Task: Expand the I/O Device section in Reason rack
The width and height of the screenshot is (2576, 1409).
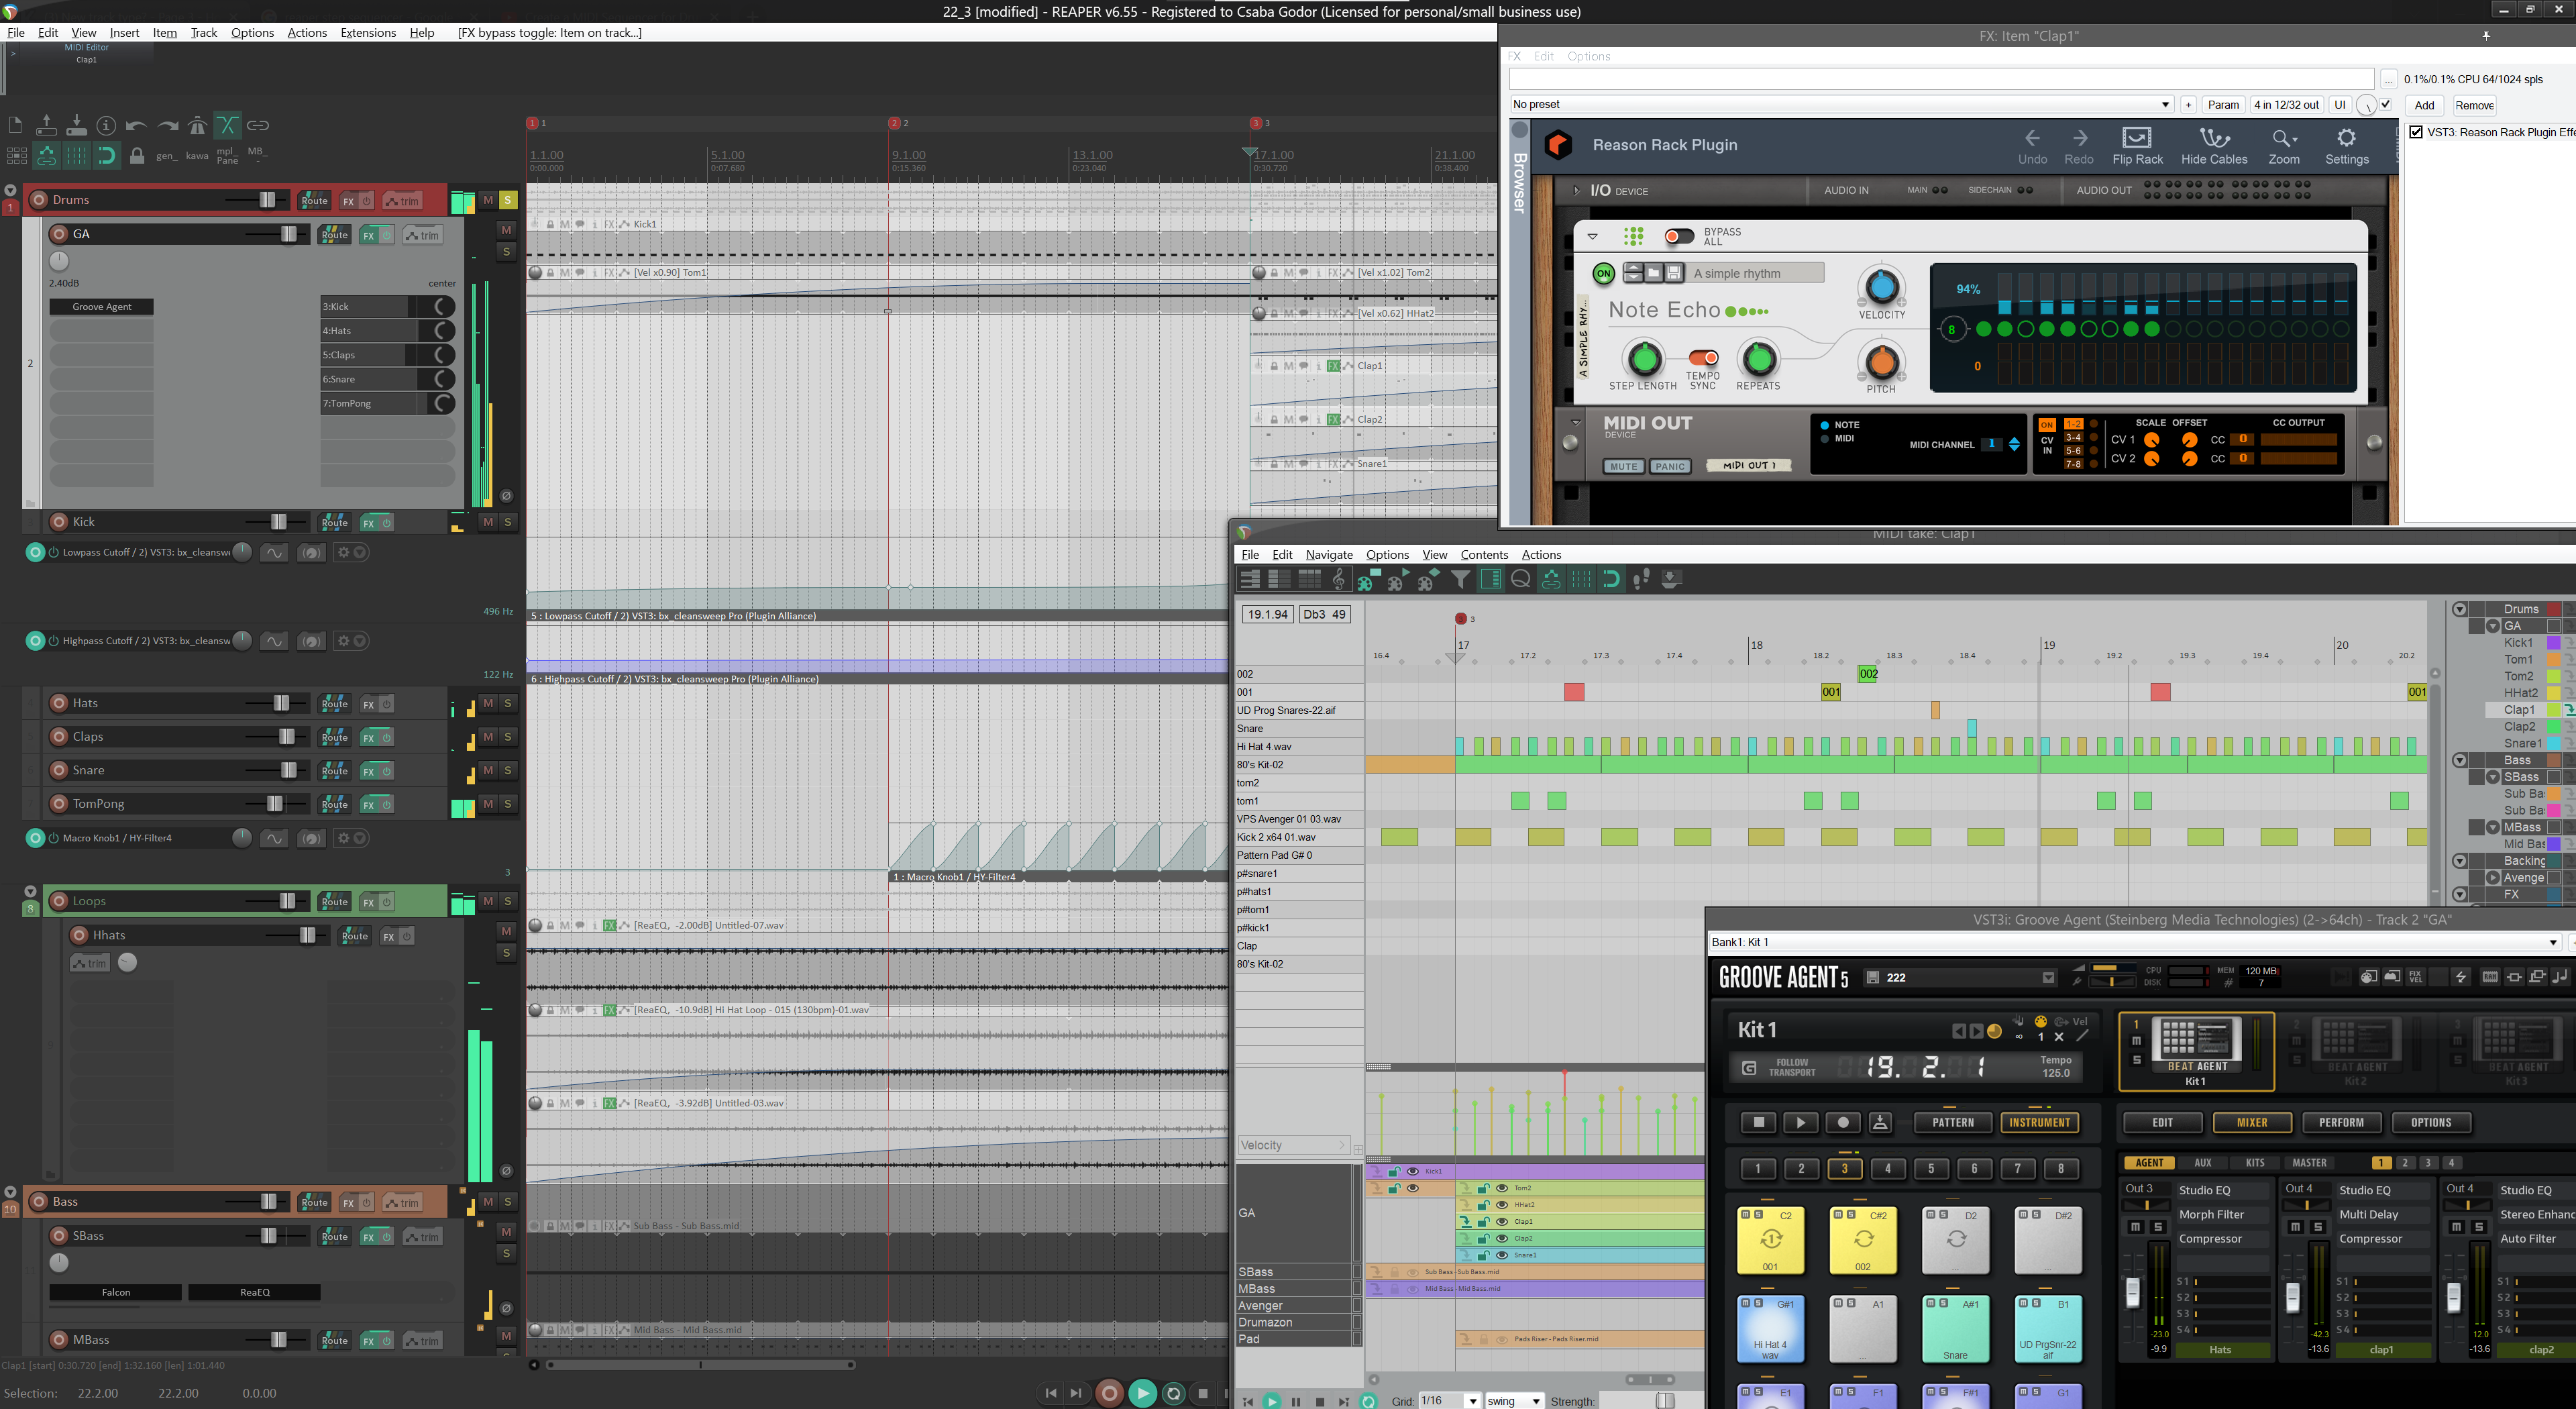Action: (1577, 191)
